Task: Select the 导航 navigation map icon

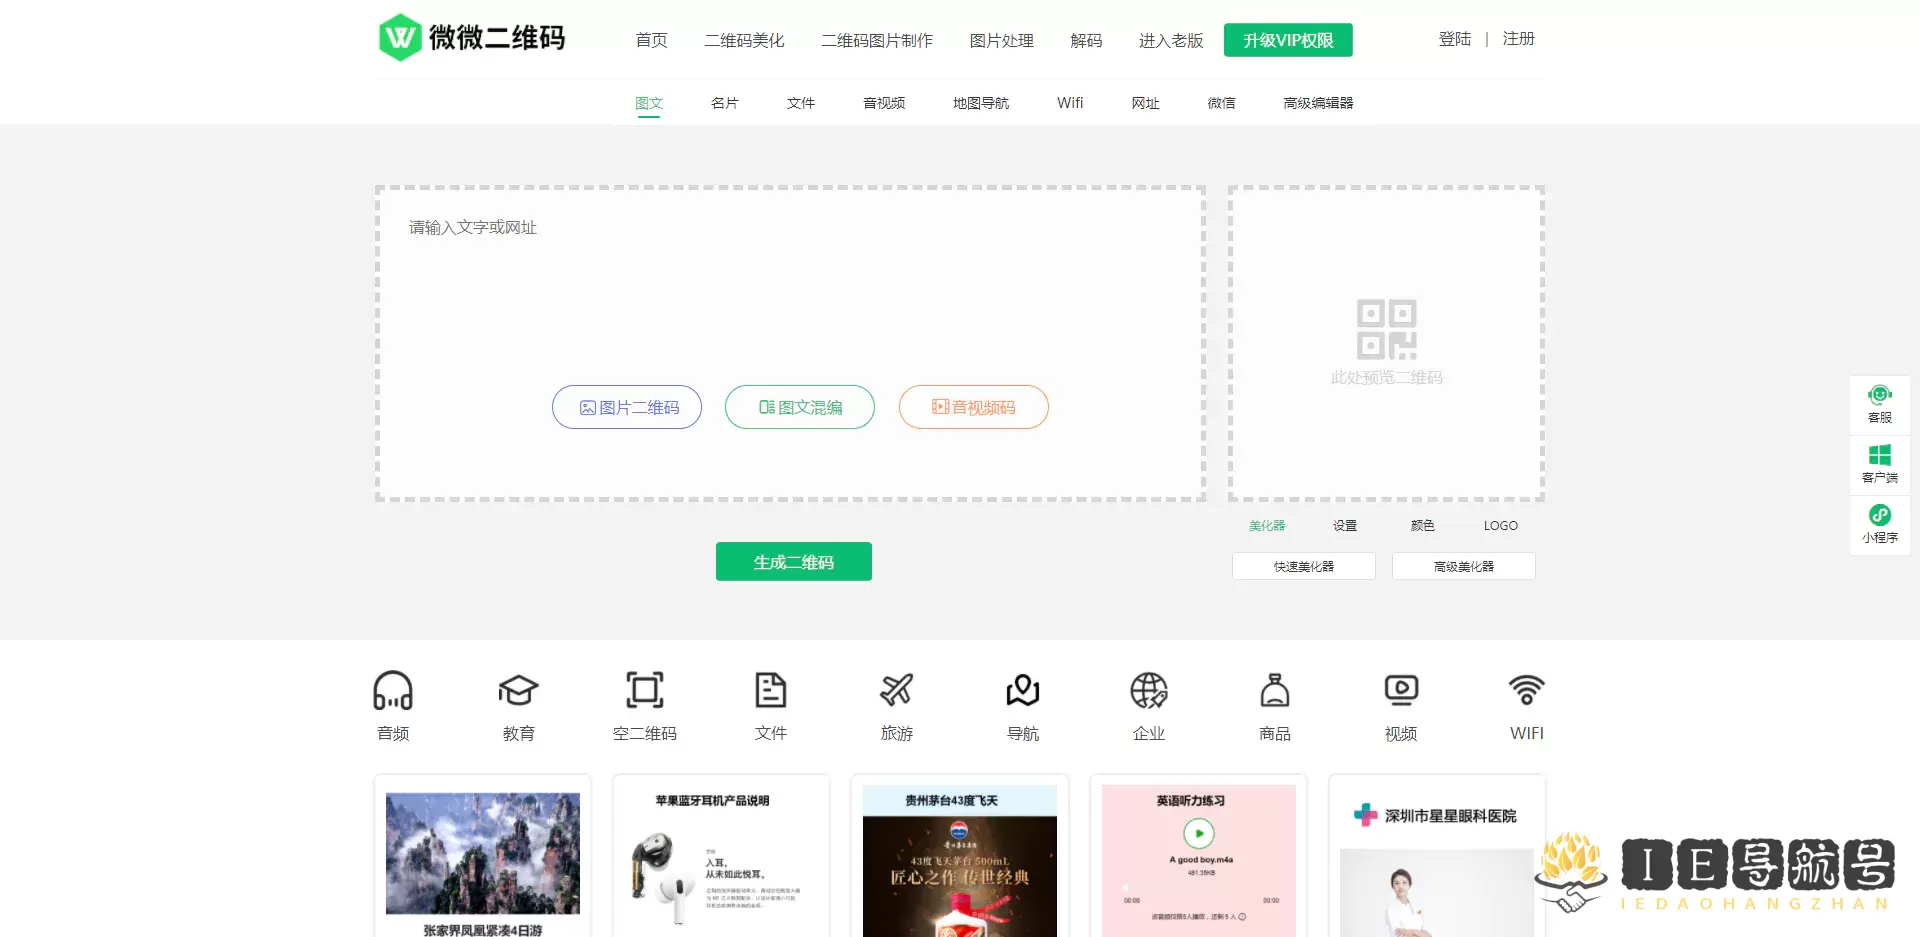Action: [x=1022, y=690]
